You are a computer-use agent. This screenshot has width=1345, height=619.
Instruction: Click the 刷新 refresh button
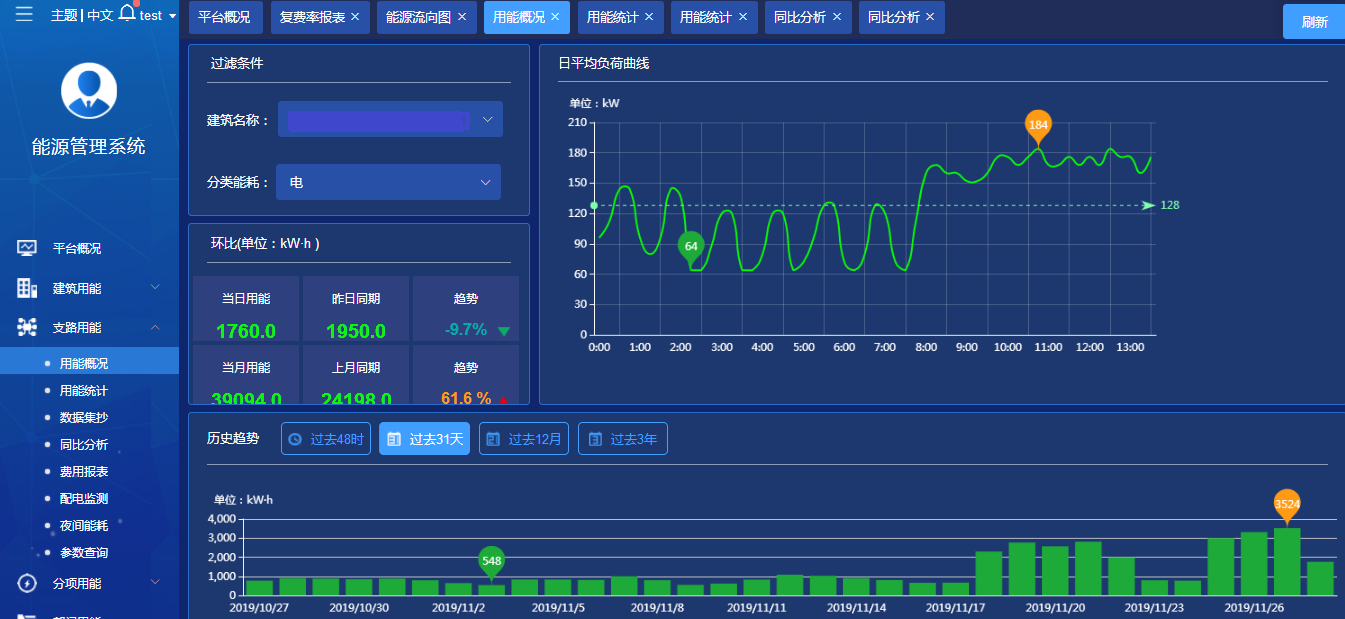(1314, 21)
